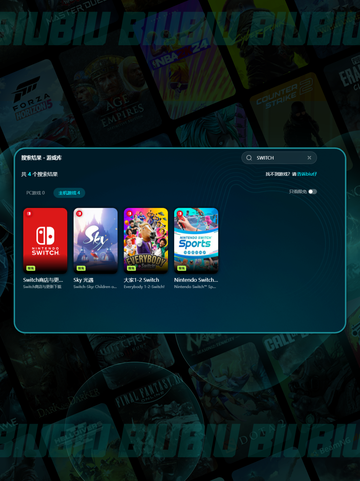Clear the SWITCH search text with X
This screenshot has height=481, width=360.
pos(309,158)
